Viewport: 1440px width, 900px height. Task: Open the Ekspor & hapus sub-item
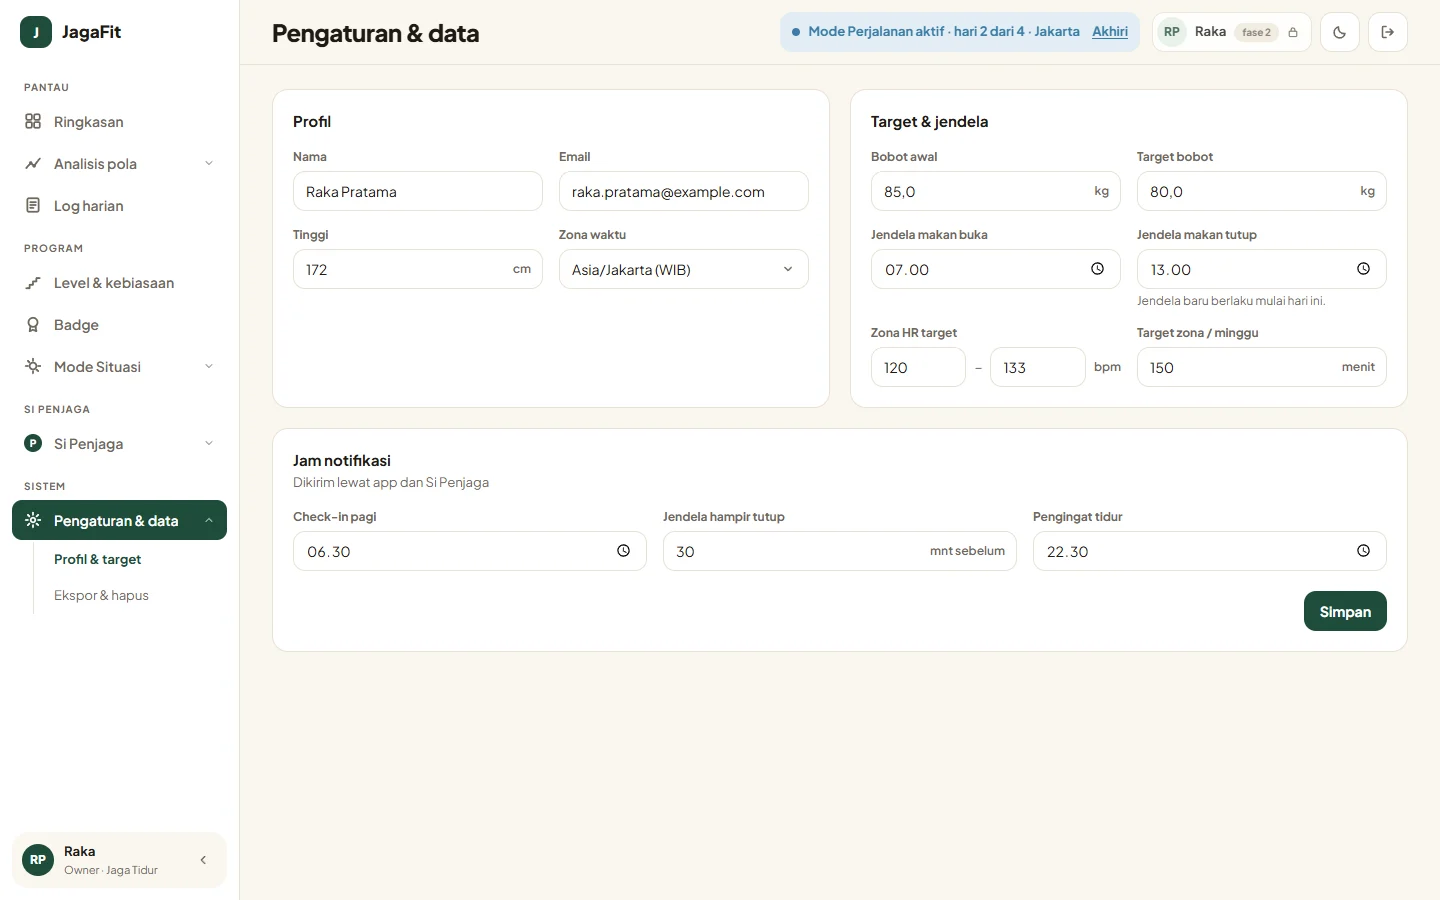[x=101, y=595]
